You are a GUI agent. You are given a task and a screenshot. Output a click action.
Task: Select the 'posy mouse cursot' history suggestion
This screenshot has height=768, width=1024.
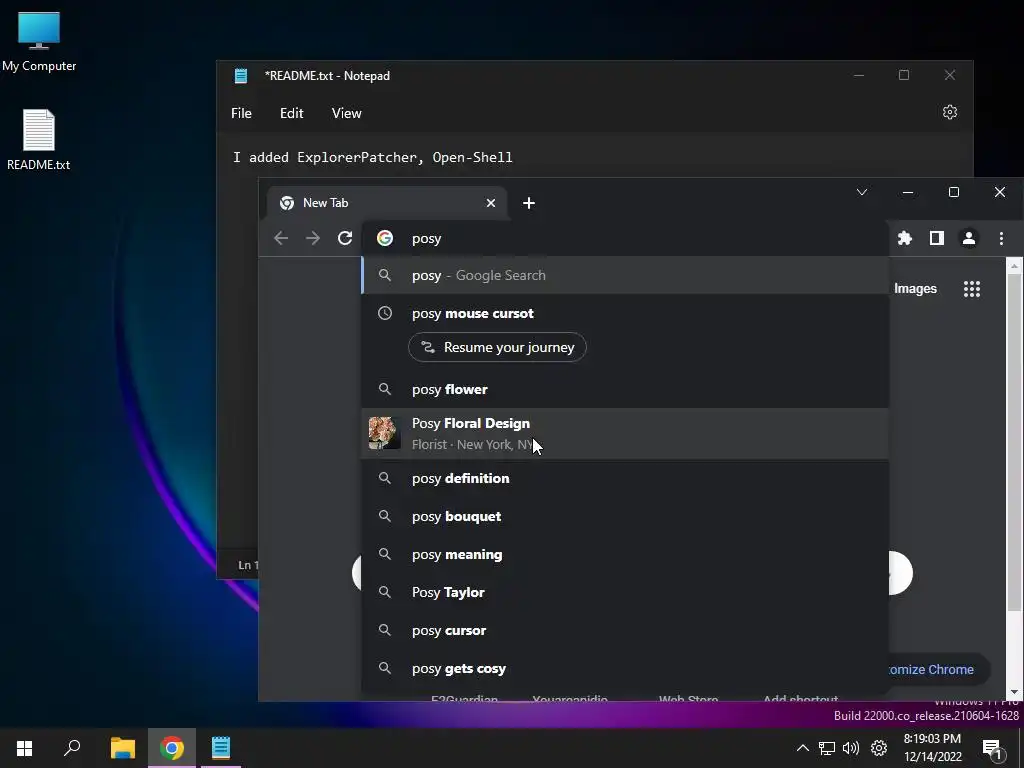[625, 313]
